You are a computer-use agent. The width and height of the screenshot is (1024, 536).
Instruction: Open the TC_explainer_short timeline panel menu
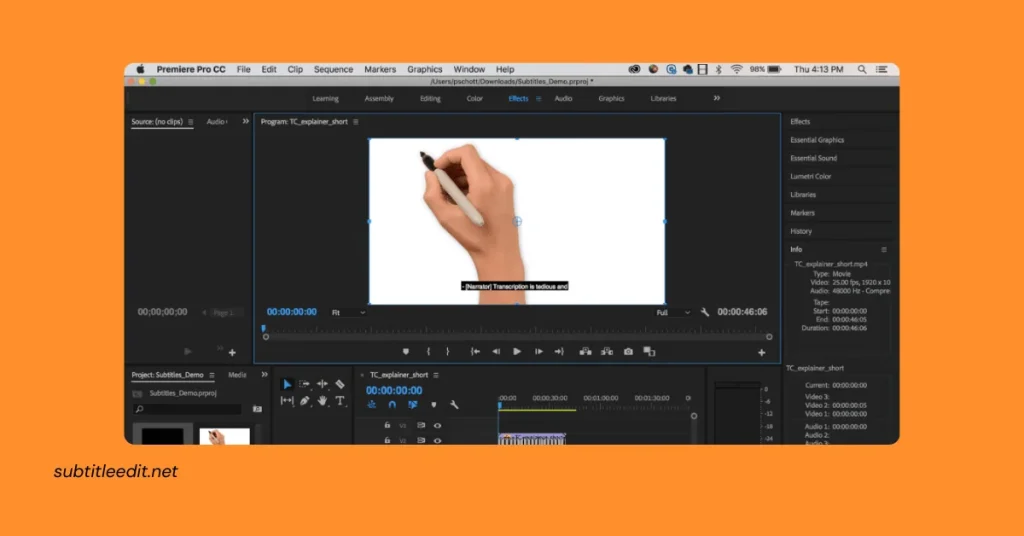coord(436,375)
